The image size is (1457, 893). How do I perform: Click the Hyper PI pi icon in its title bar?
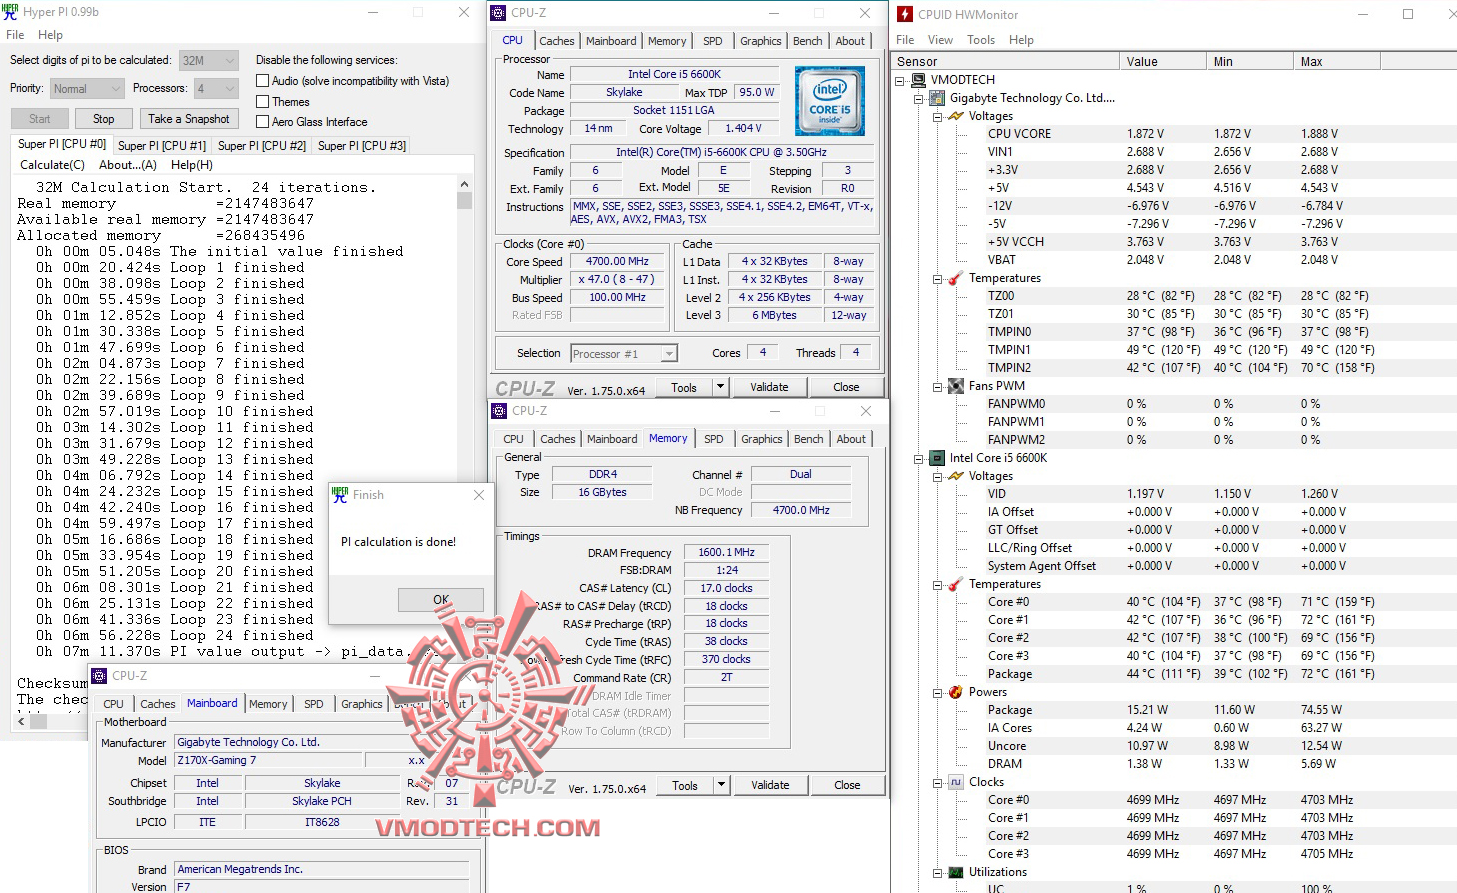coord(11,11)
